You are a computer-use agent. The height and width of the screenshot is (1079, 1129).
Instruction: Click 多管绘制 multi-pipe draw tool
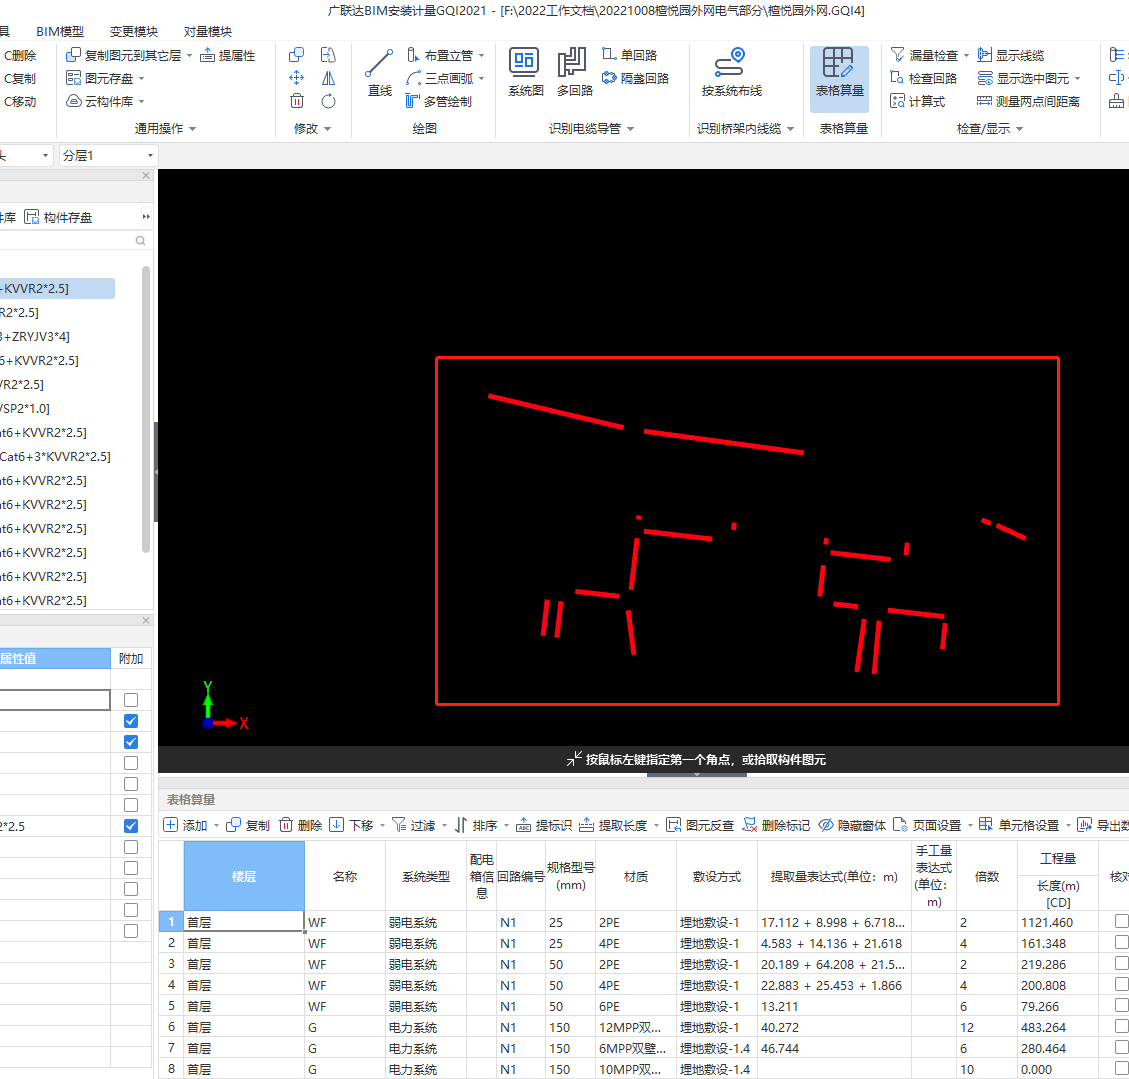pos(438,101)
